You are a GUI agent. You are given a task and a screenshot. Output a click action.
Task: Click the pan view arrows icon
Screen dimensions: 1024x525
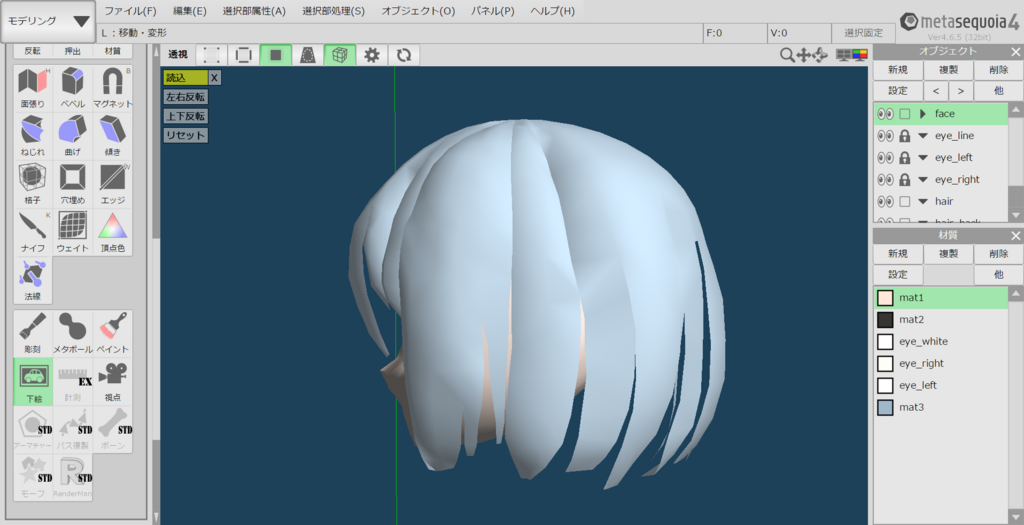coord(804,56)
